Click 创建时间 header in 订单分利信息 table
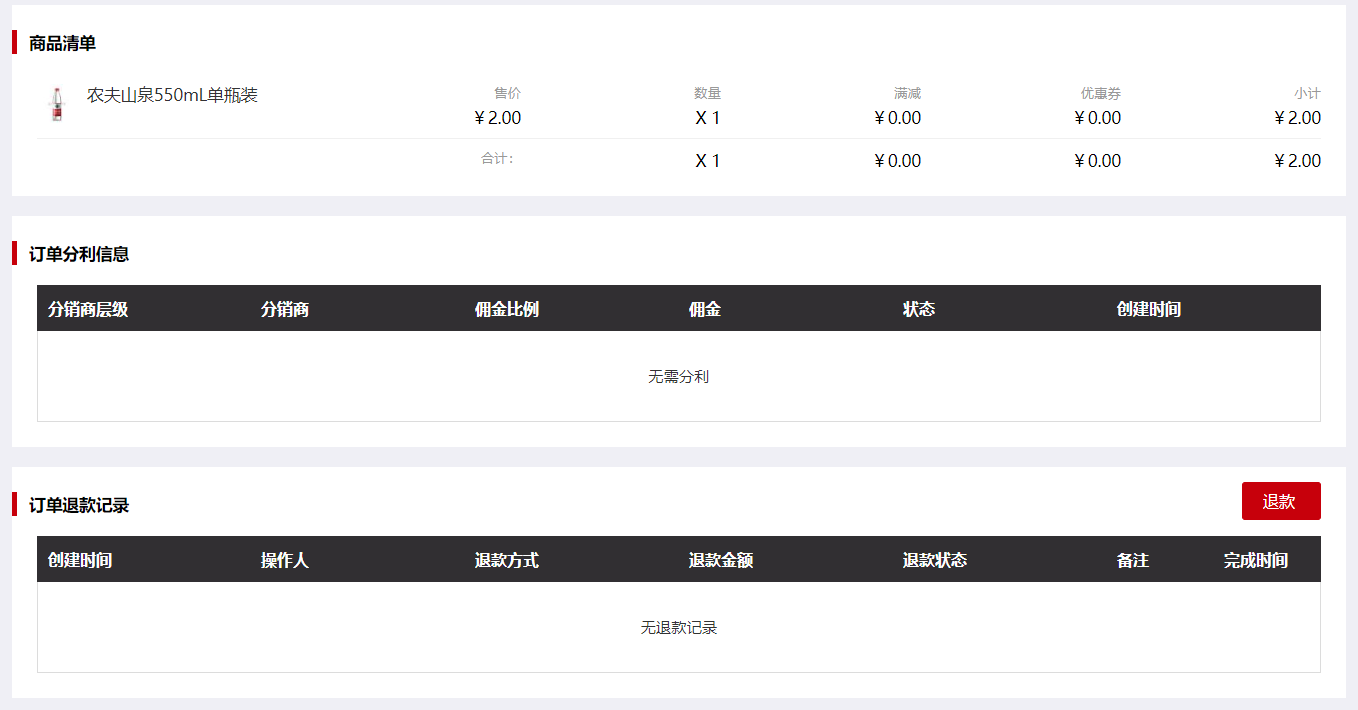The width and height of the screenshot is (1358, 710). (x=1149, y=309)
